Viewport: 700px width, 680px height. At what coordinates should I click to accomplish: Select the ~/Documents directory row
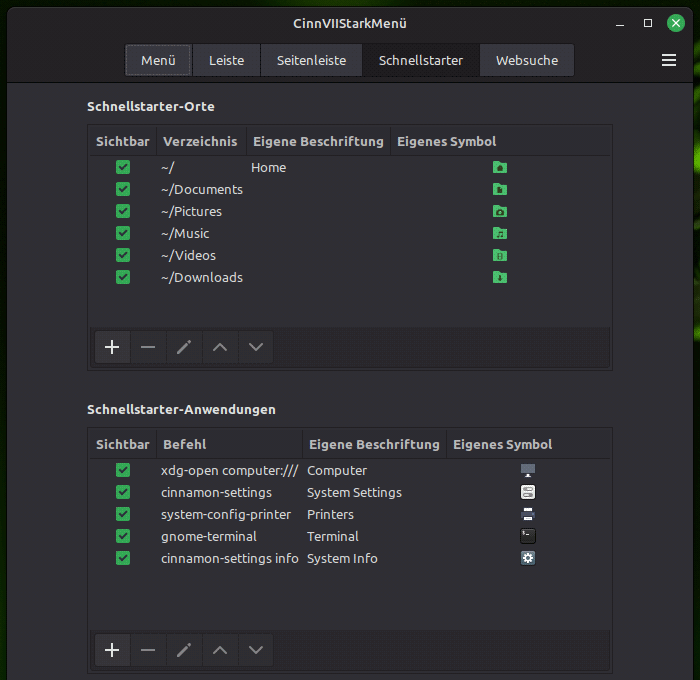(x=350, y=189)
